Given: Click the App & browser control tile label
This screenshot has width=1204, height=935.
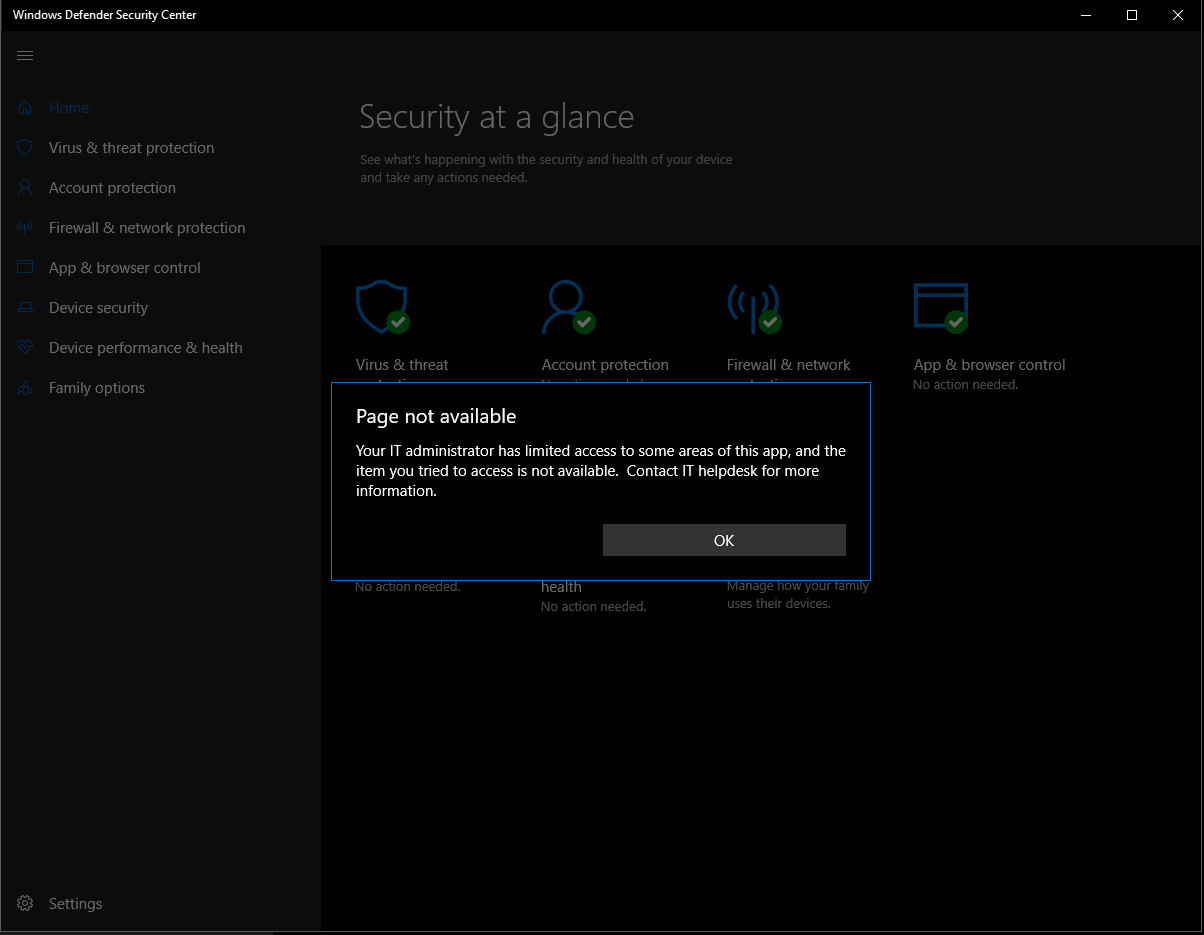Looking at the screenshot, I should click(x=989, y=365).
